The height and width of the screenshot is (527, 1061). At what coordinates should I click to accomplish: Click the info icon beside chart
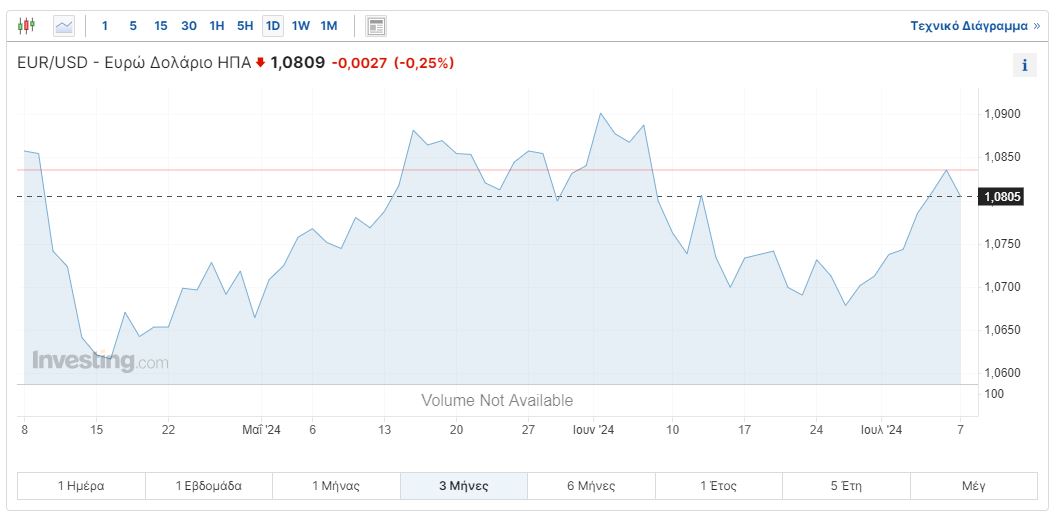coord(1024,66)
